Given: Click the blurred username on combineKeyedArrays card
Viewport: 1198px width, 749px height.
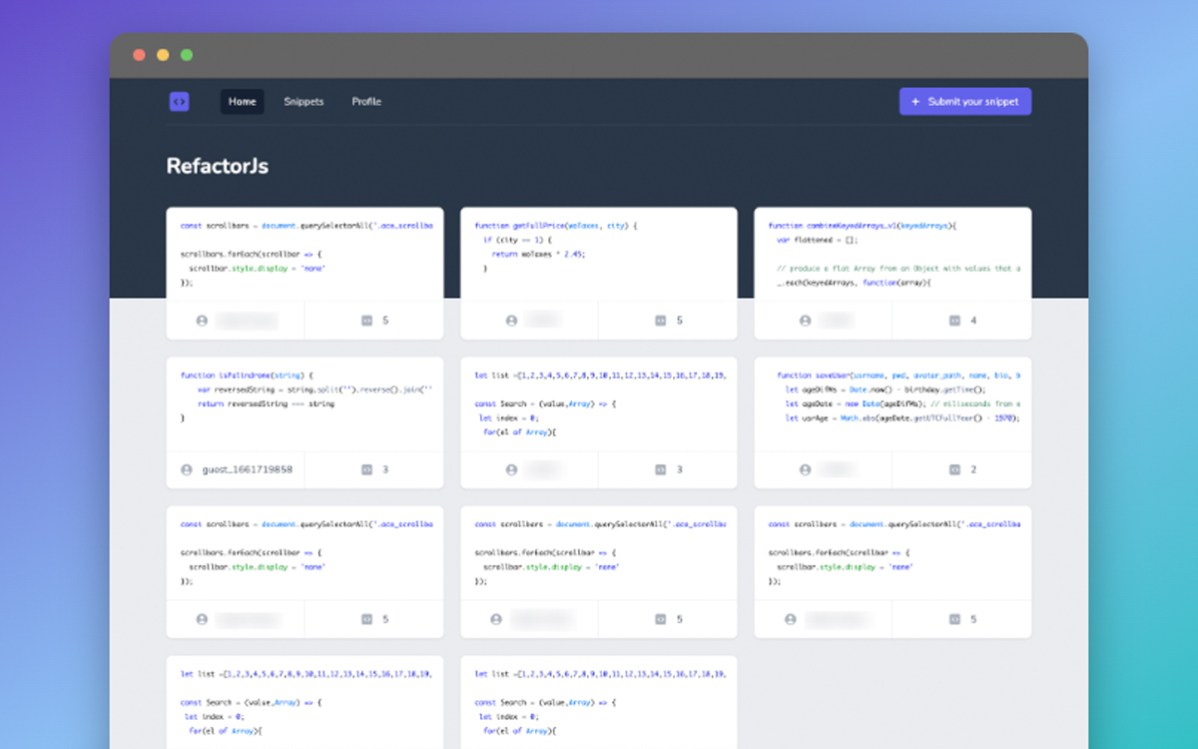Looking at the screenshot, I should pos(835,320).
